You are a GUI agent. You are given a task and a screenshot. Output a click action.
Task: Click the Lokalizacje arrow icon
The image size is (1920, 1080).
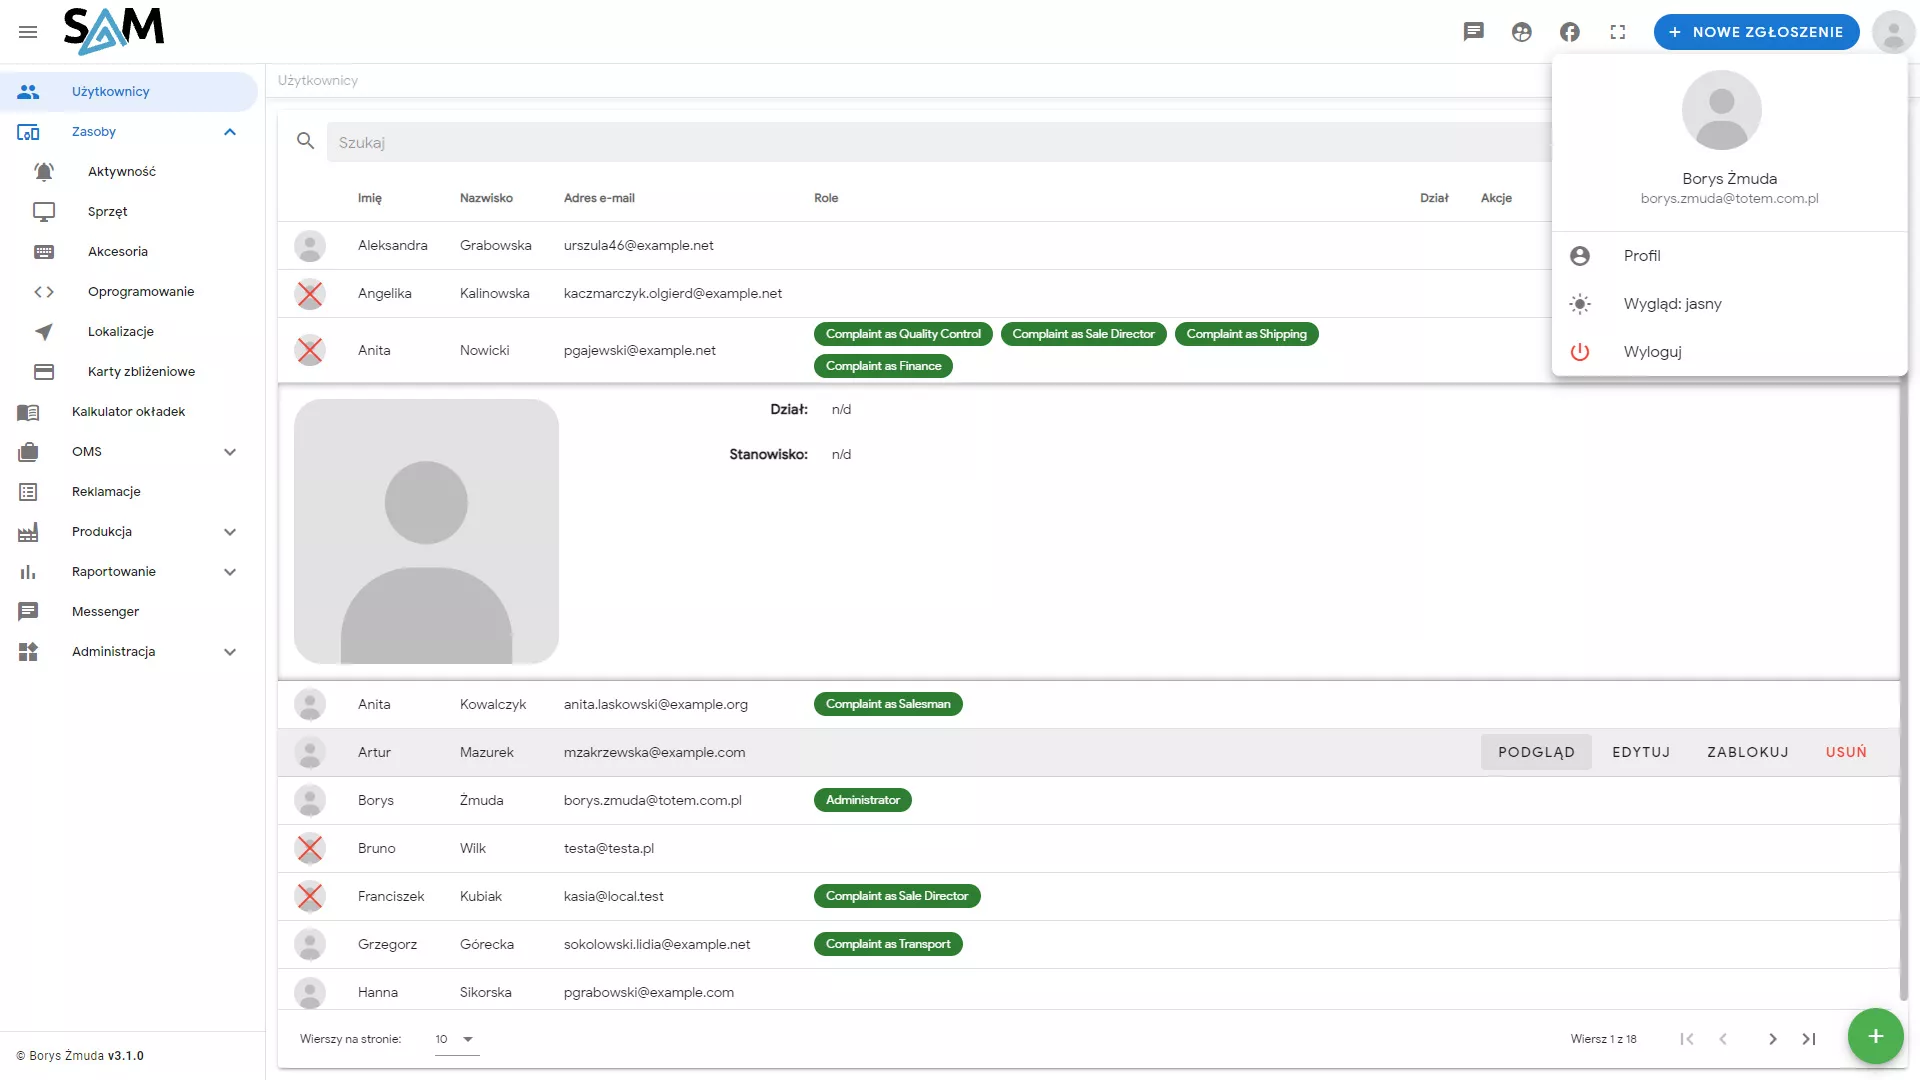[44, 332]
